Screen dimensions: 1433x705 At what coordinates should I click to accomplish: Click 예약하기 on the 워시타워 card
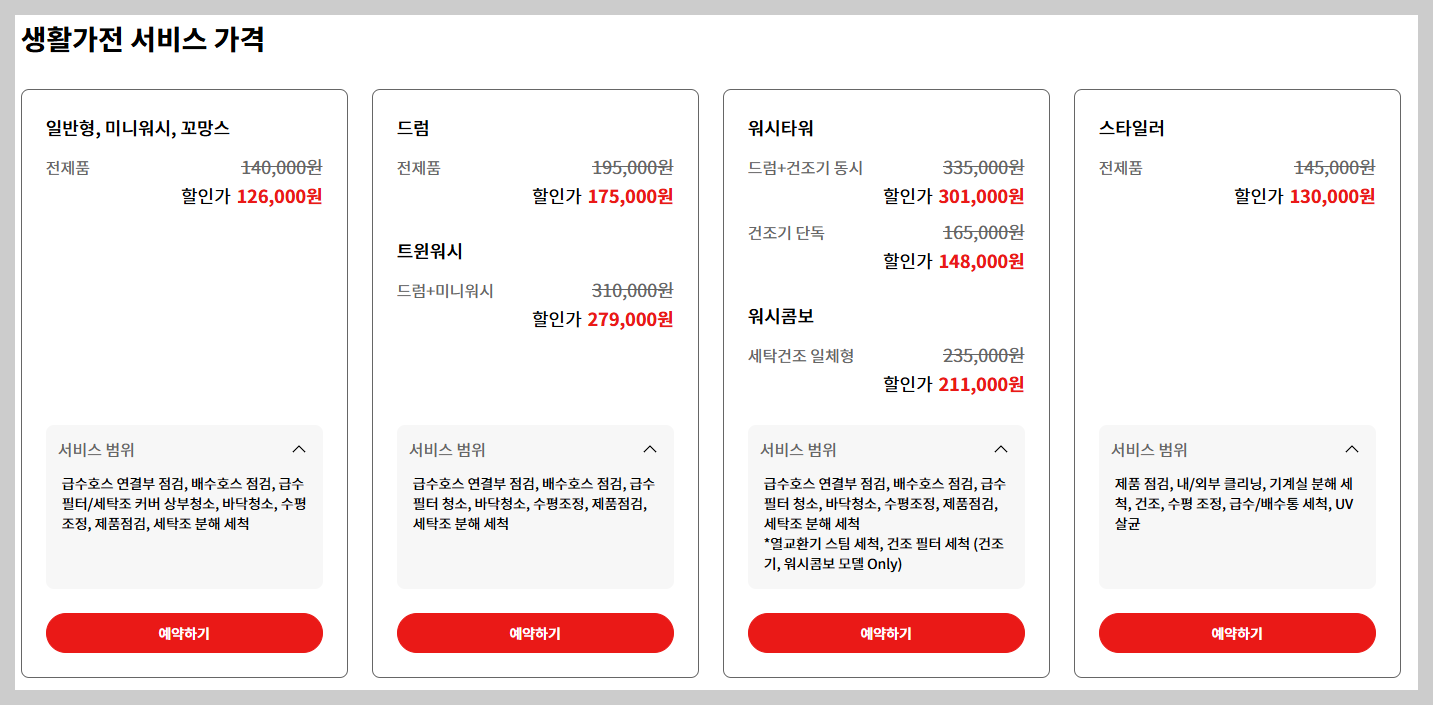coord(886,633)
